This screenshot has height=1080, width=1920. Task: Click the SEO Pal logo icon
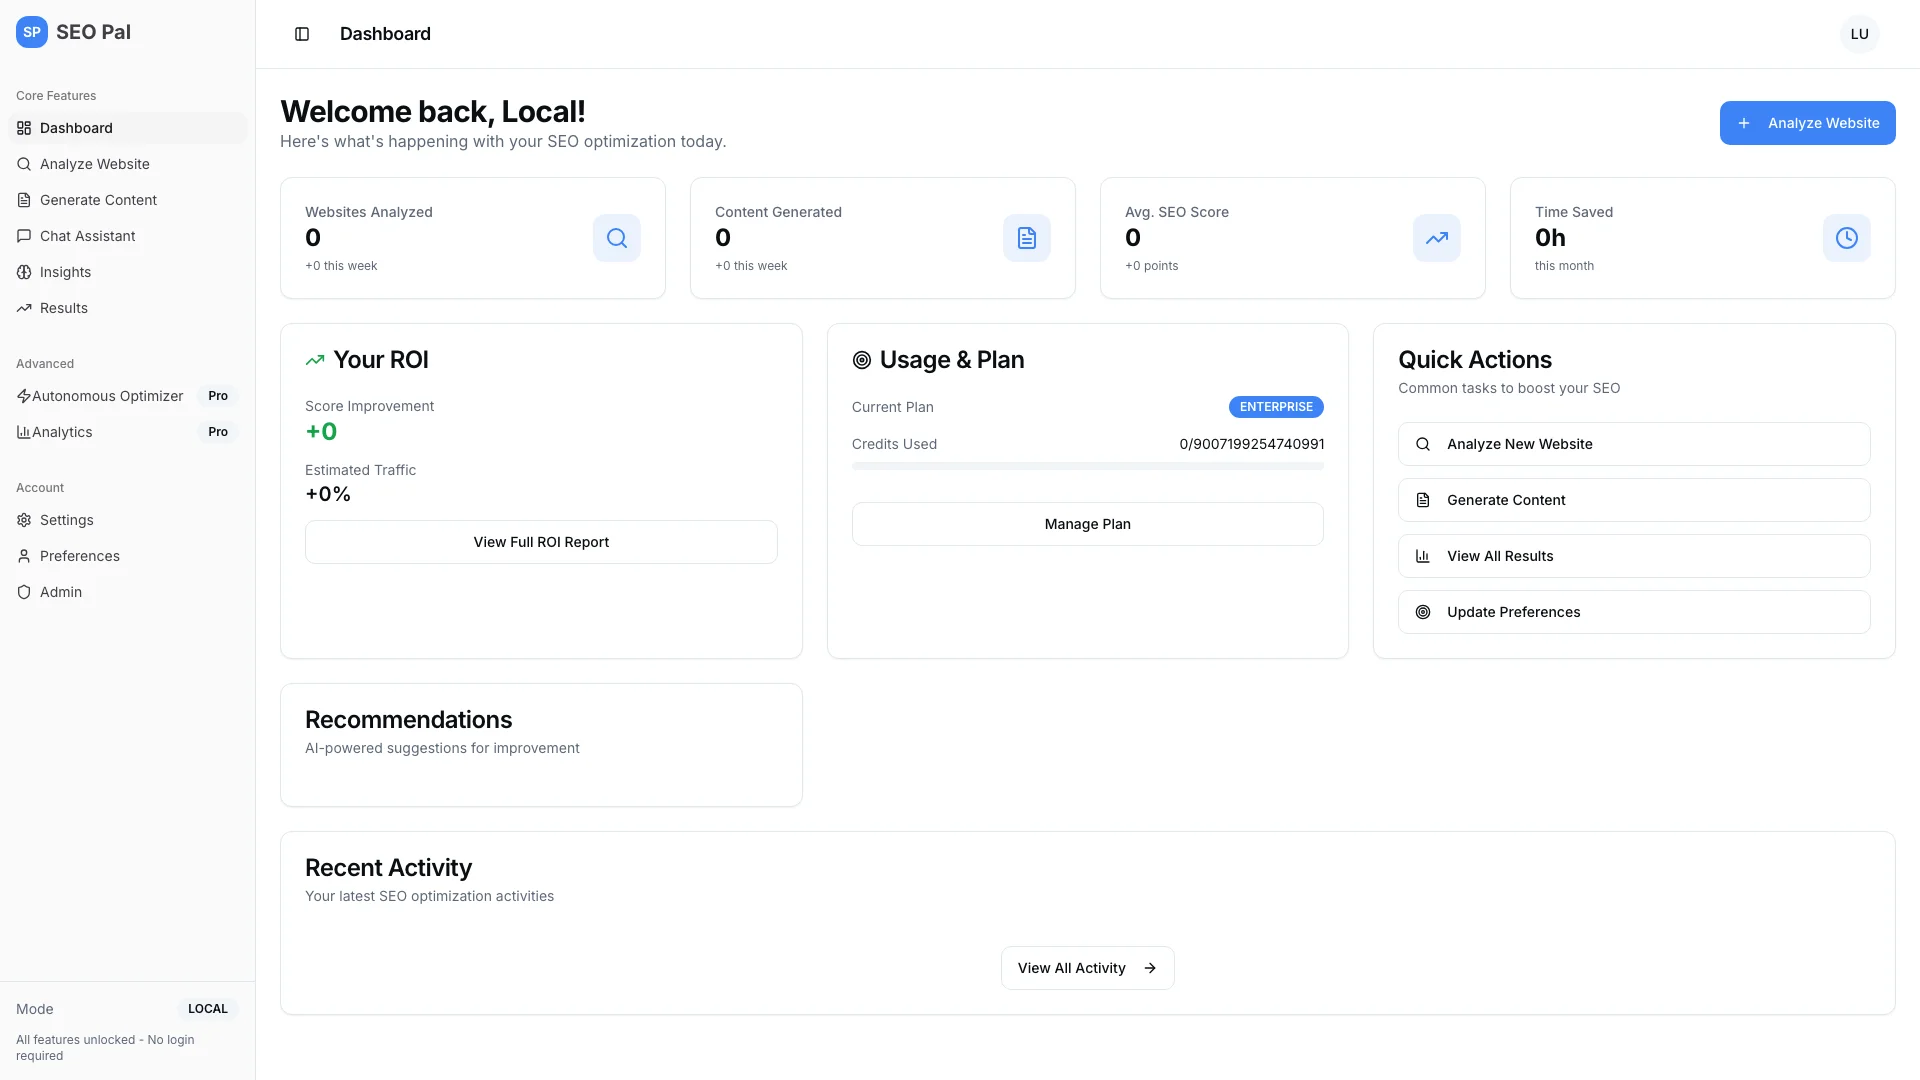pos(31,32)
